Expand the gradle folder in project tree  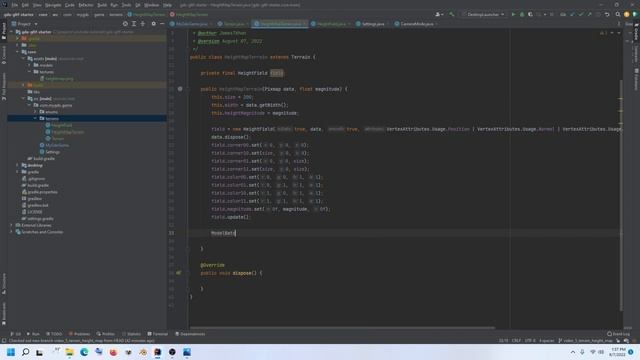coord(18,172)
